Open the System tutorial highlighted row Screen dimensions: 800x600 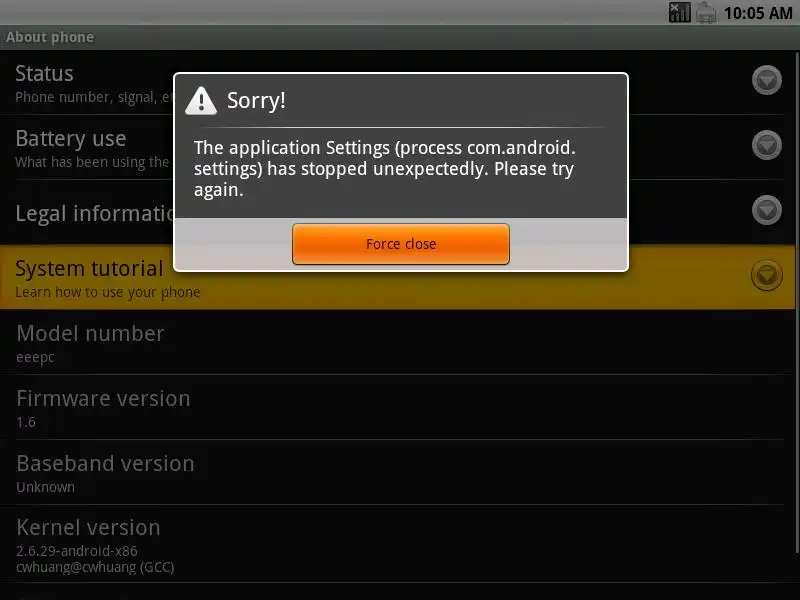[x=398, y=277]
